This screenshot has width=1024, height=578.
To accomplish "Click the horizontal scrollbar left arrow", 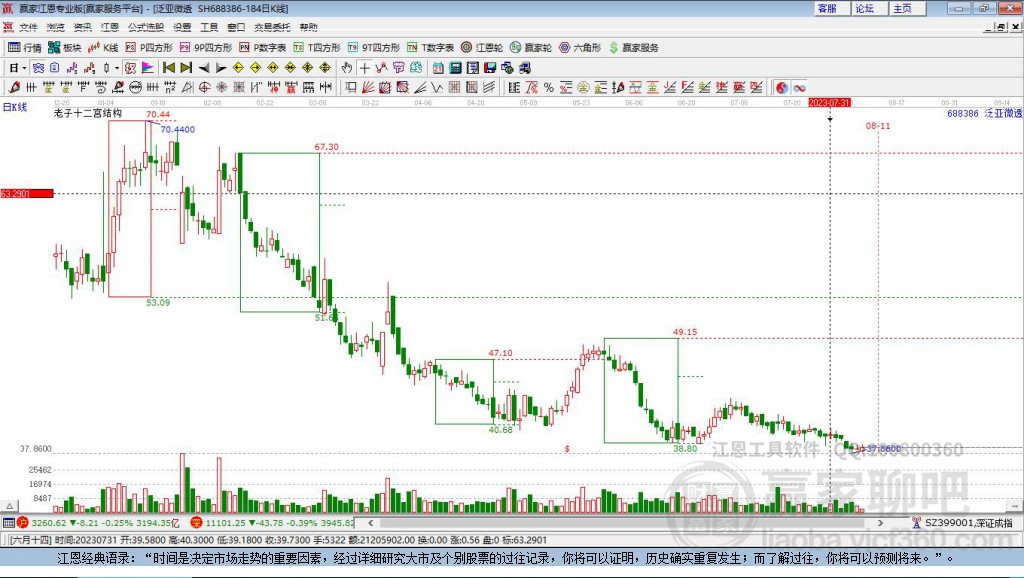I will tap(371, 522).
